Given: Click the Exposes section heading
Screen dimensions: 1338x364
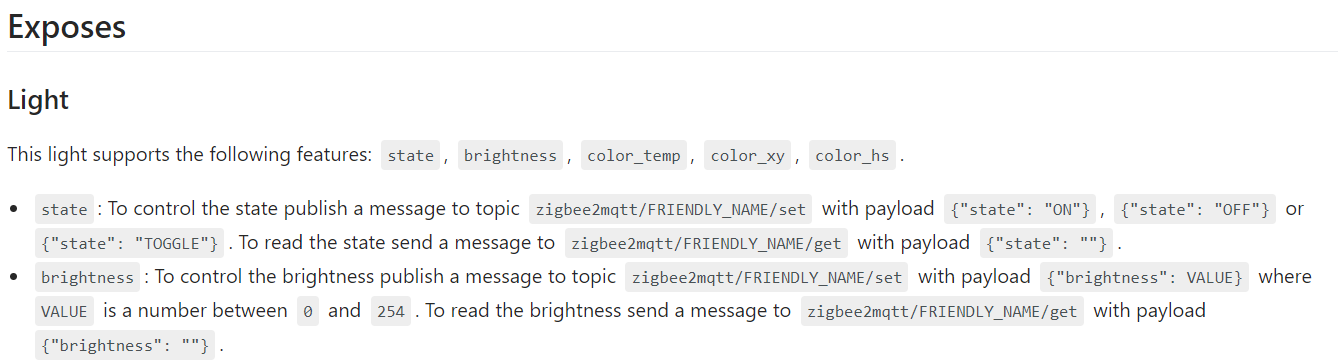Looking at the screenshot, I should click(x=67, y=27).
